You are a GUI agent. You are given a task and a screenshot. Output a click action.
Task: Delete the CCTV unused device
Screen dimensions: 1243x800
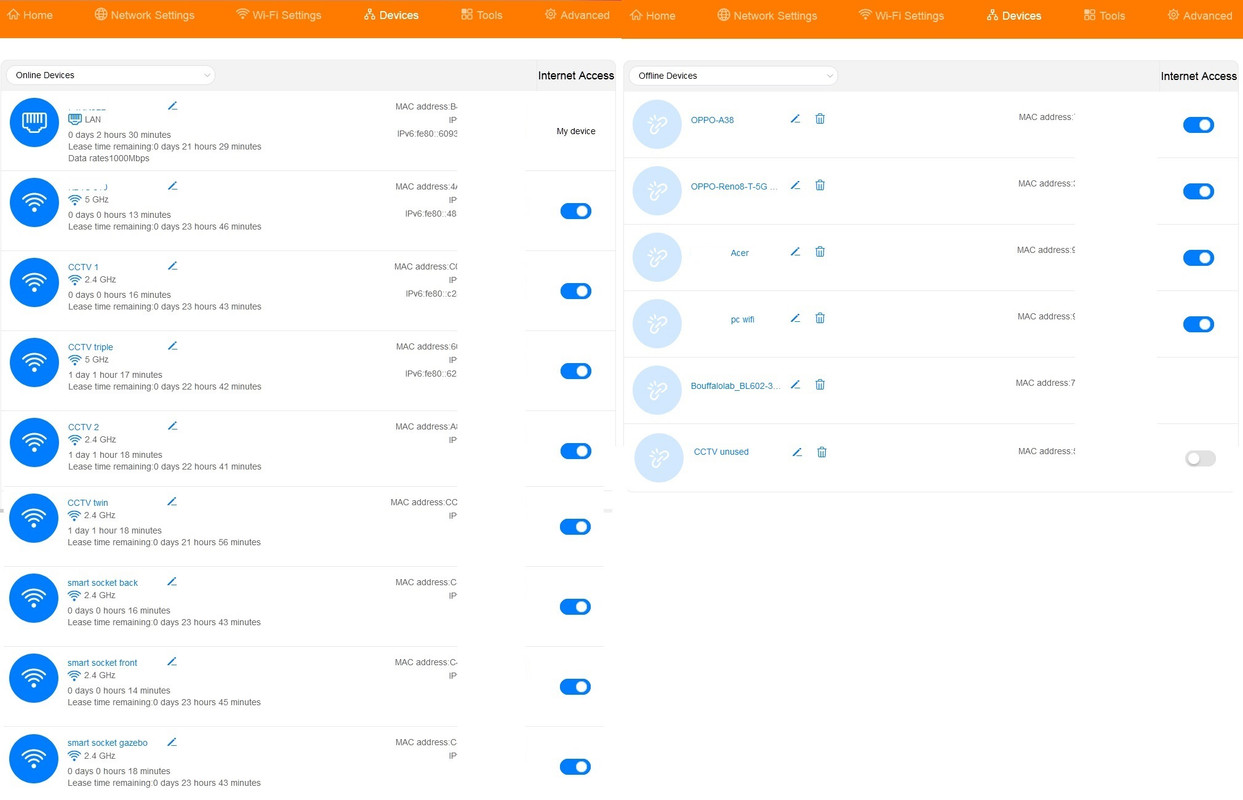822,452
